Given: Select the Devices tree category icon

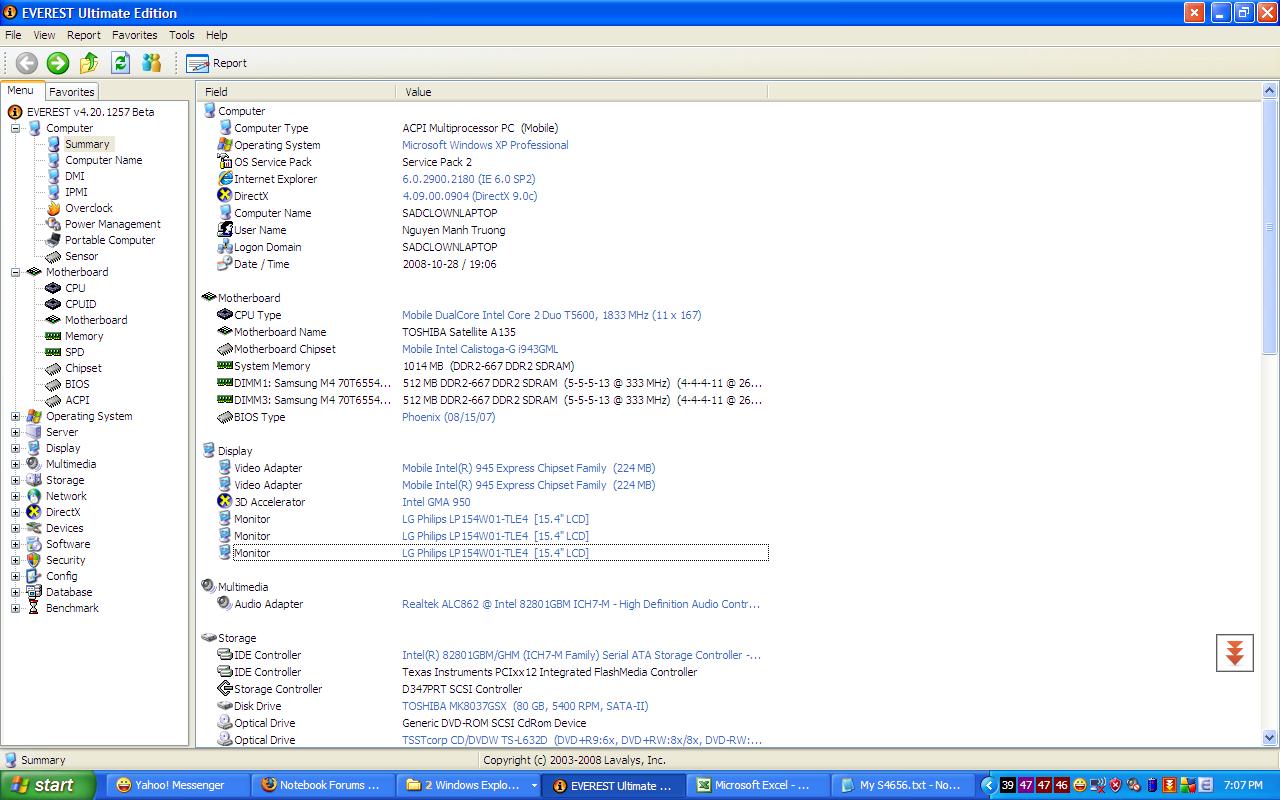Looking at the screenshot, I should click(34, 528).
